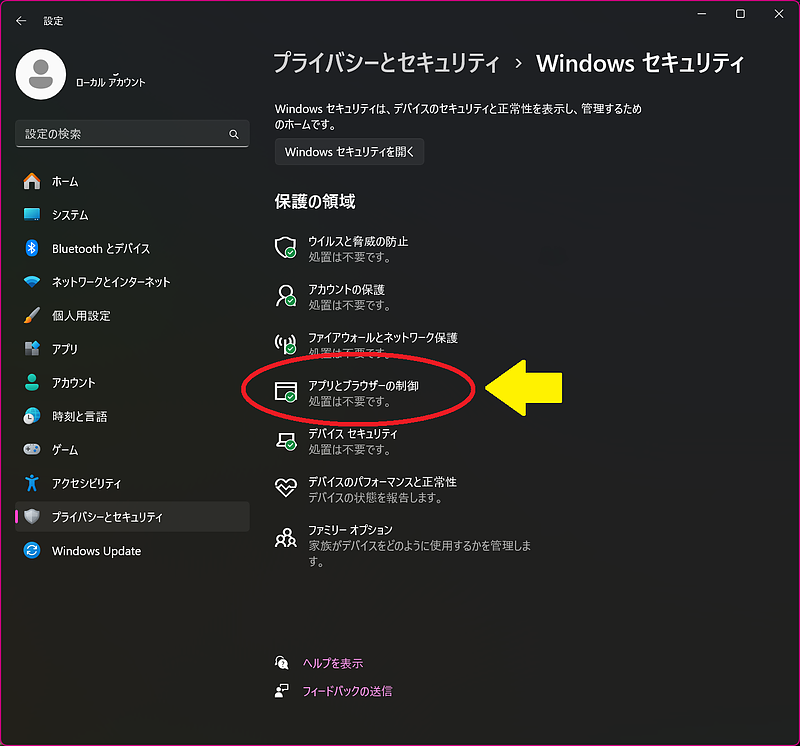Open the ホーム settings page
The width and height of the screenshot is (800, 746).
click(65, 181)
